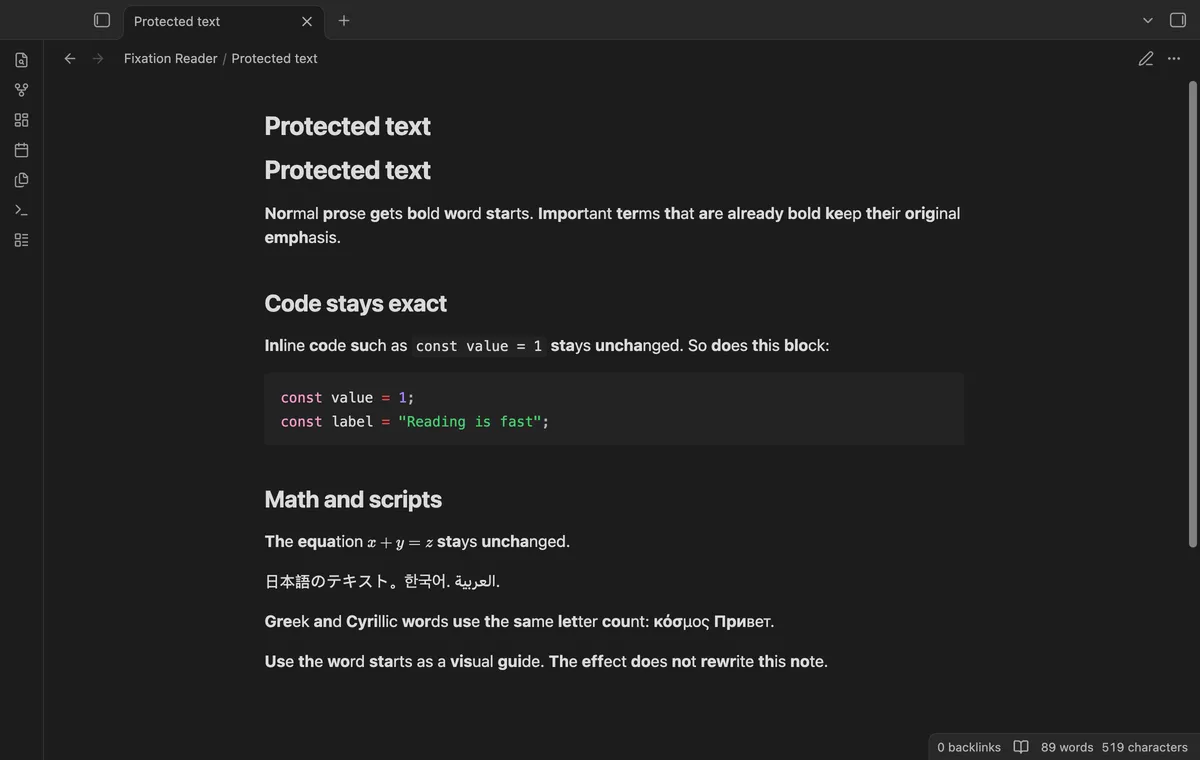The width and height of the screenshot is (1200, 760).
Task: Click the Greek word κόσμος
Action: coord(681,622)
